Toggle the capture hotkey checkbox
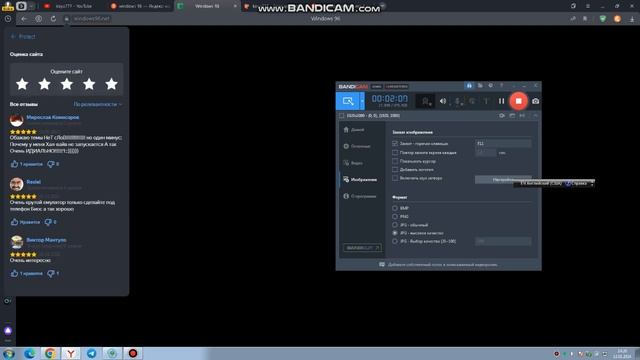 pyautogui.click(x=395, y=144)
